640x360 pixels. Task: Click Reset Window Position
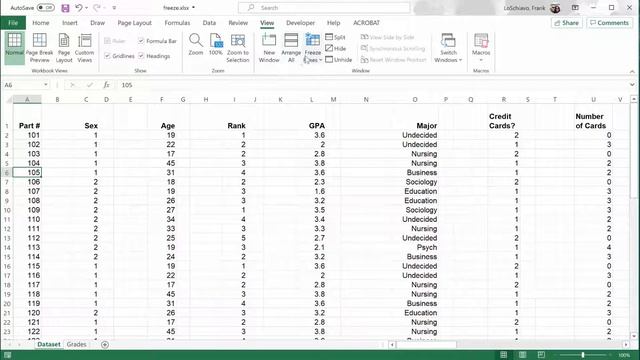(393, 60)
